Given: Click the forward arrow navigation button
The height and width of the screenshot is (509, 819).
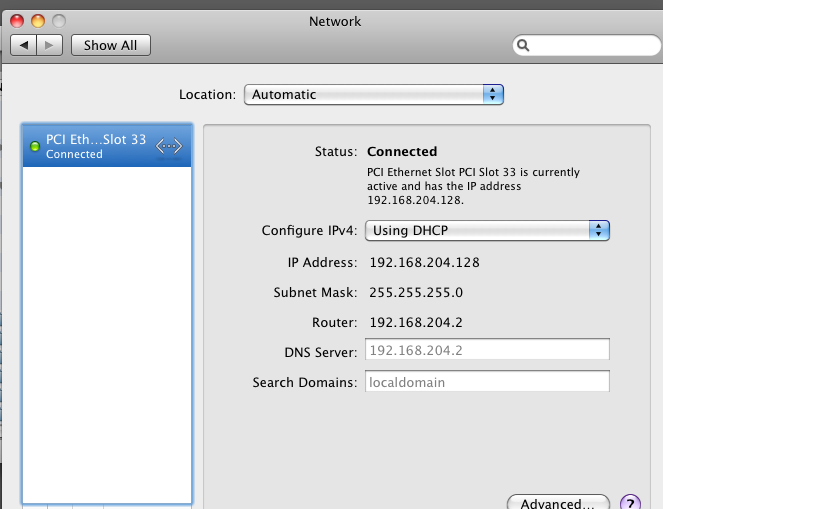Looking at the screenshot, I should pyautogui.click(x=50, y=45).
